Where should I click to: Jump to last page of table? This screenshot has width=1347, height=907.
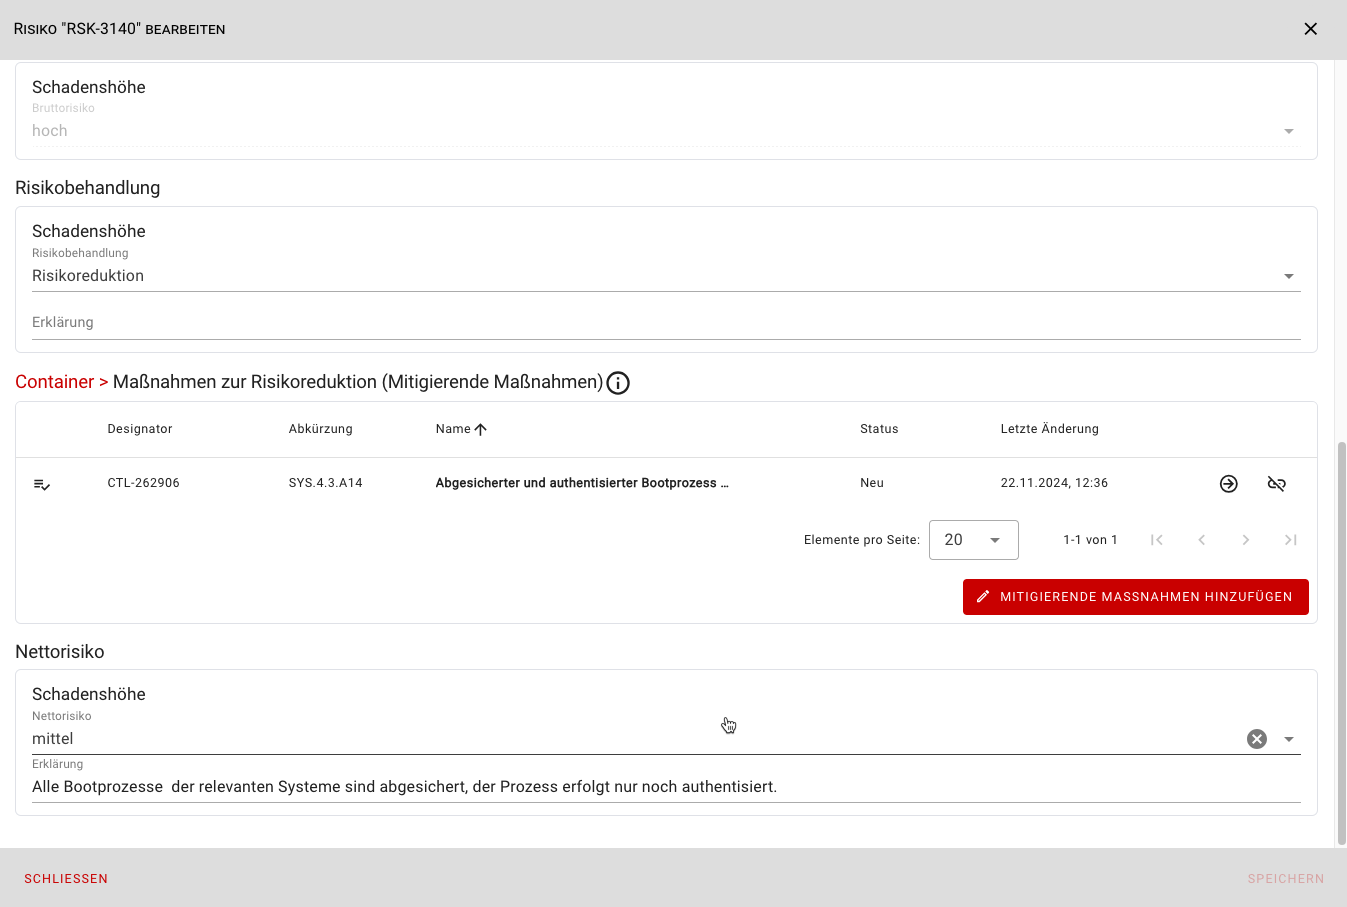(1291, 540)
